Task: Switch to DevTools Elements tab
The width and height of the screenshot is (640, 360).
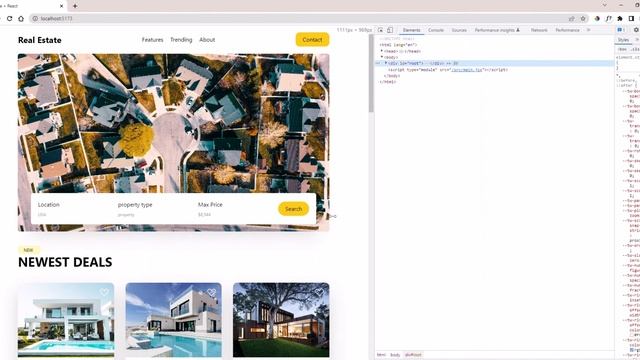Action: pos(411,30)
